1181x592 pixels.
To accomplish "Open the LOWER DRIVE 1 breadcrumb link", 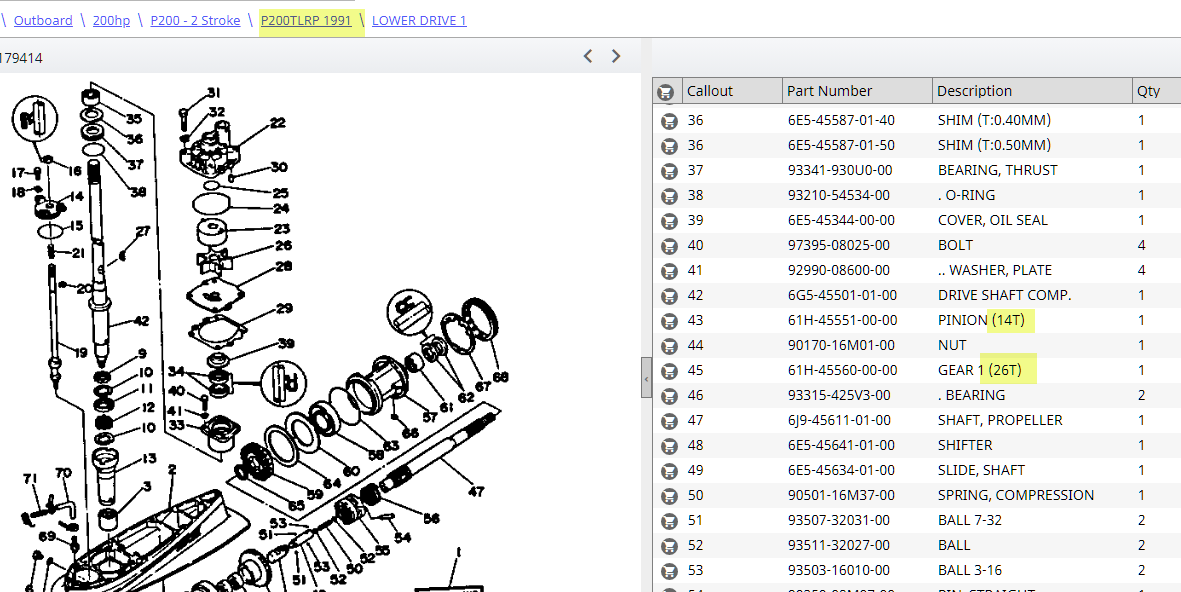I will pos(420,20).
